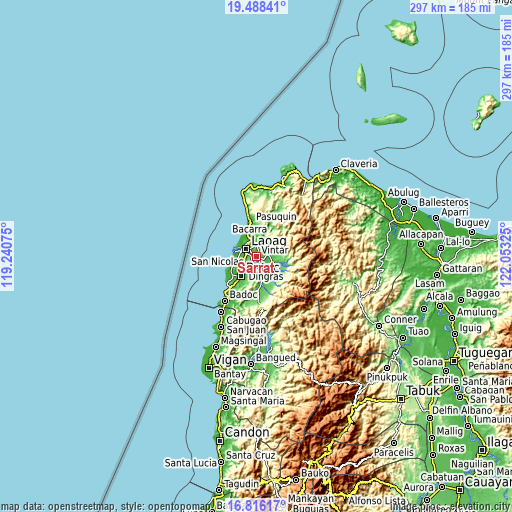The image size is (512, 512).
Task: Click the Aparri label
Action: 455,212
